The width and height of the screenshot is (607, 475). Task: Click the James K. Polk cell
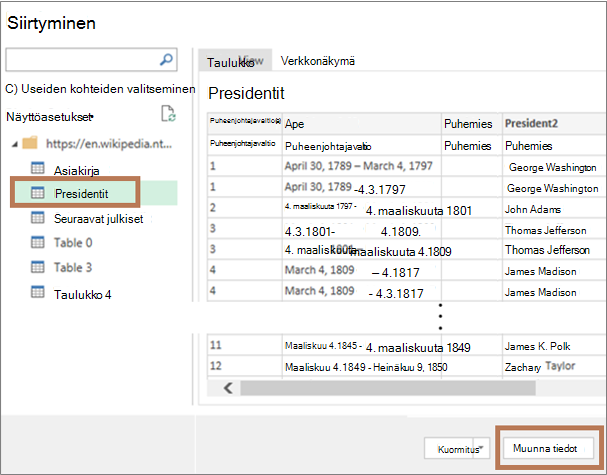coord(554,346)
